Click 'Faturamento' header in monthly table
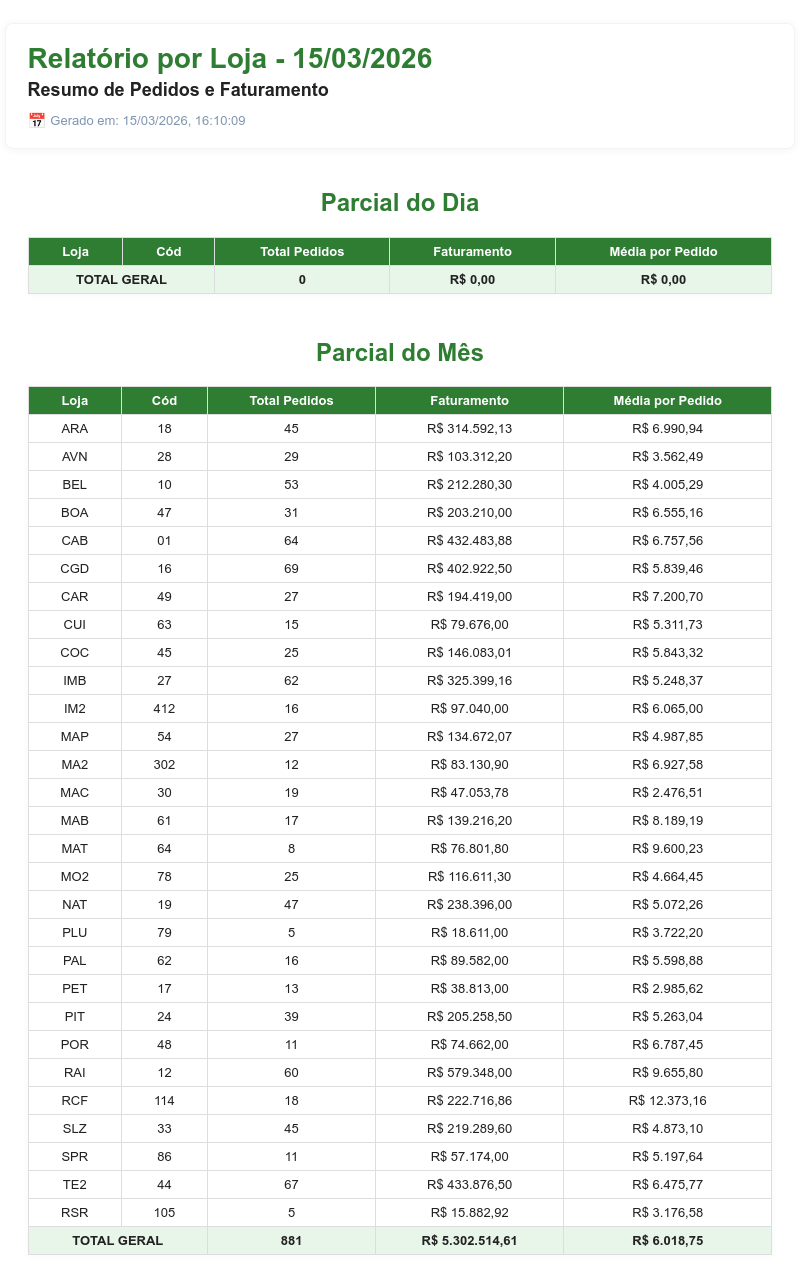The width and height of the screenshot is (800, 1283). (x=469, y=401)
